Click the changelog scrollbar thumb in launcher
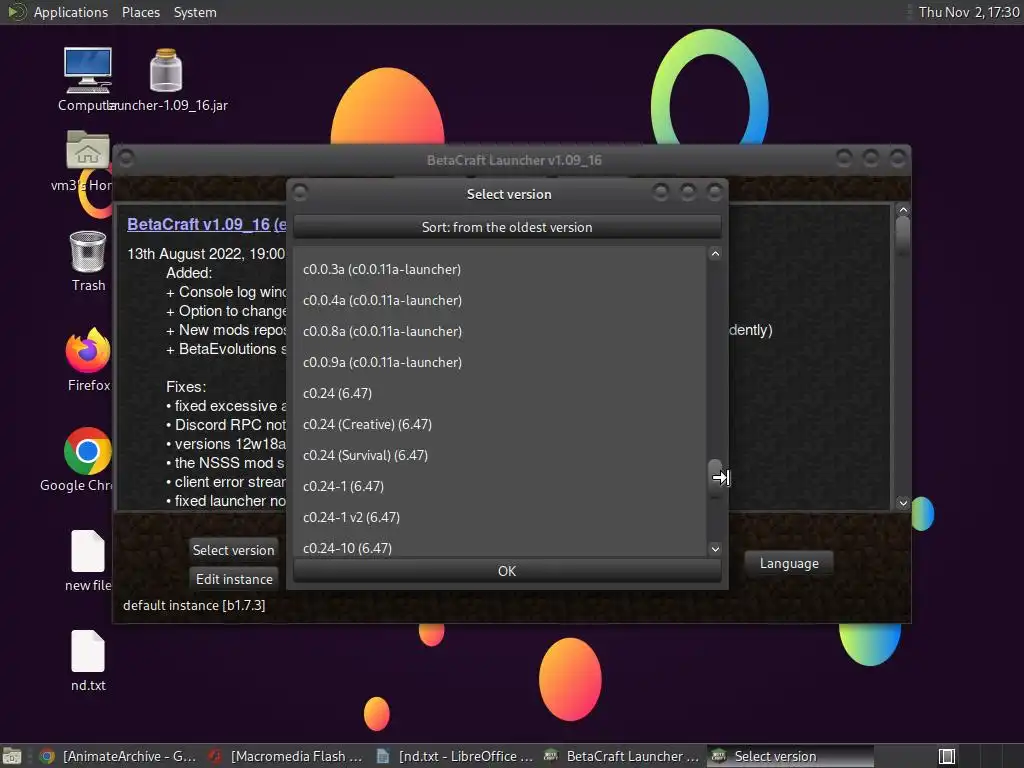 [x=903, y=235]
